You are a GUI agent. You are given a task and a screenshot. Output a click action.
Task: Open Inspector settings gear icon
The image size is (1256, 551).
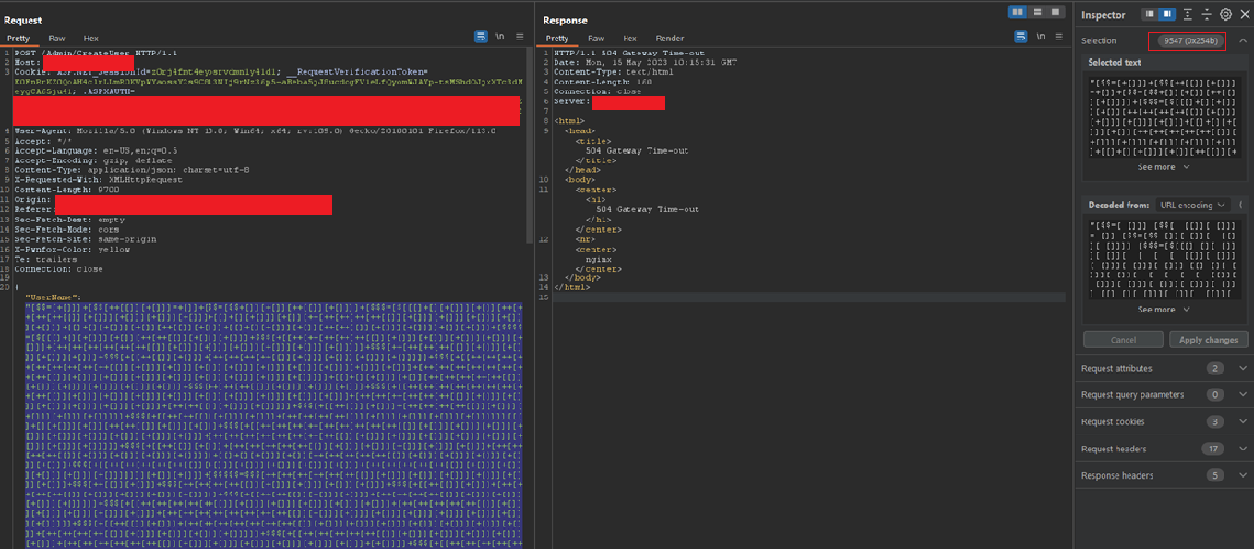pyautogui.click(x=1226, y=14)
